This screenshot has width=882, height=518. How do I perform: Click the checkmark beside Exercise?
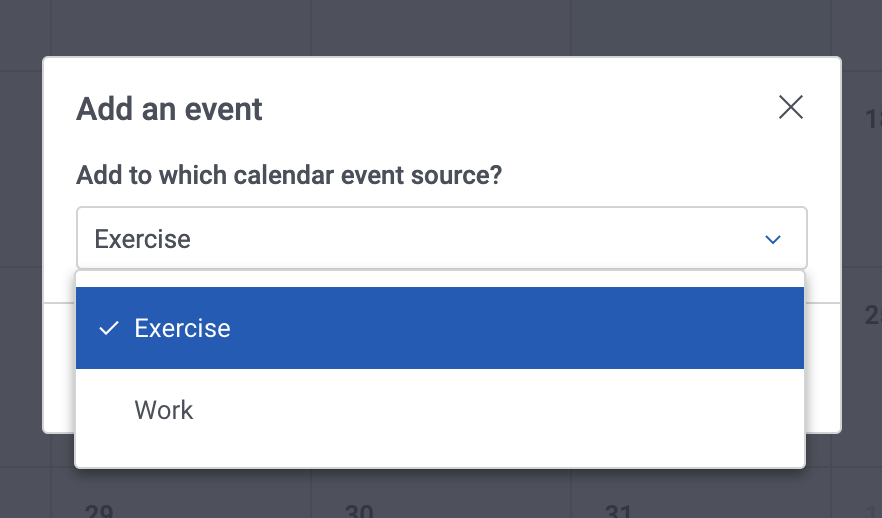point(109,329)
